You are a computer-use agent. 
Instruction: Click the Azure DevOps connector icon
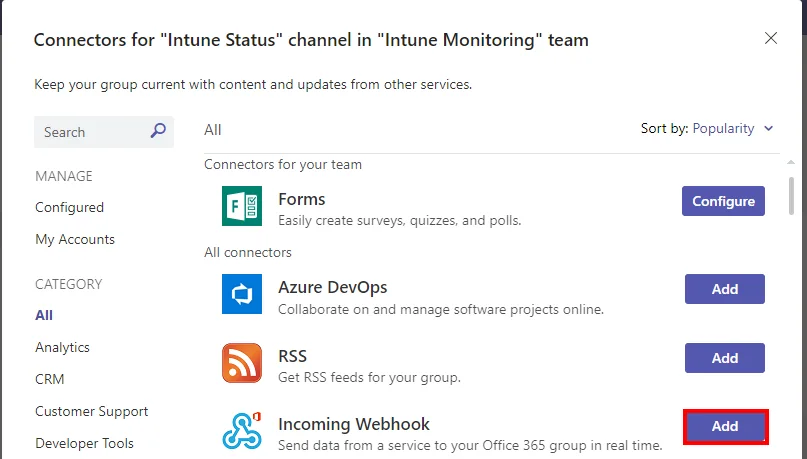pyautogui.click(x=242, y=294)
